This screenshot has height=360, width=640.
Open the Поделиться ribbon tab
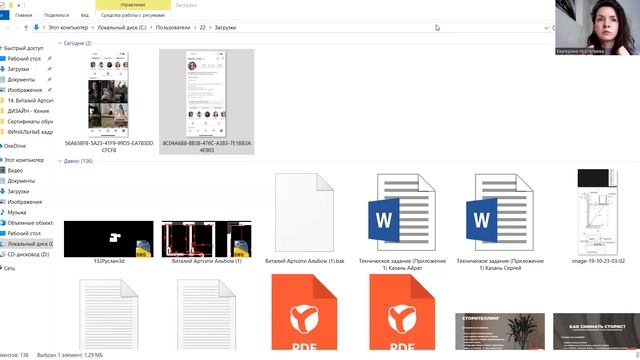[x=56, y=15]
